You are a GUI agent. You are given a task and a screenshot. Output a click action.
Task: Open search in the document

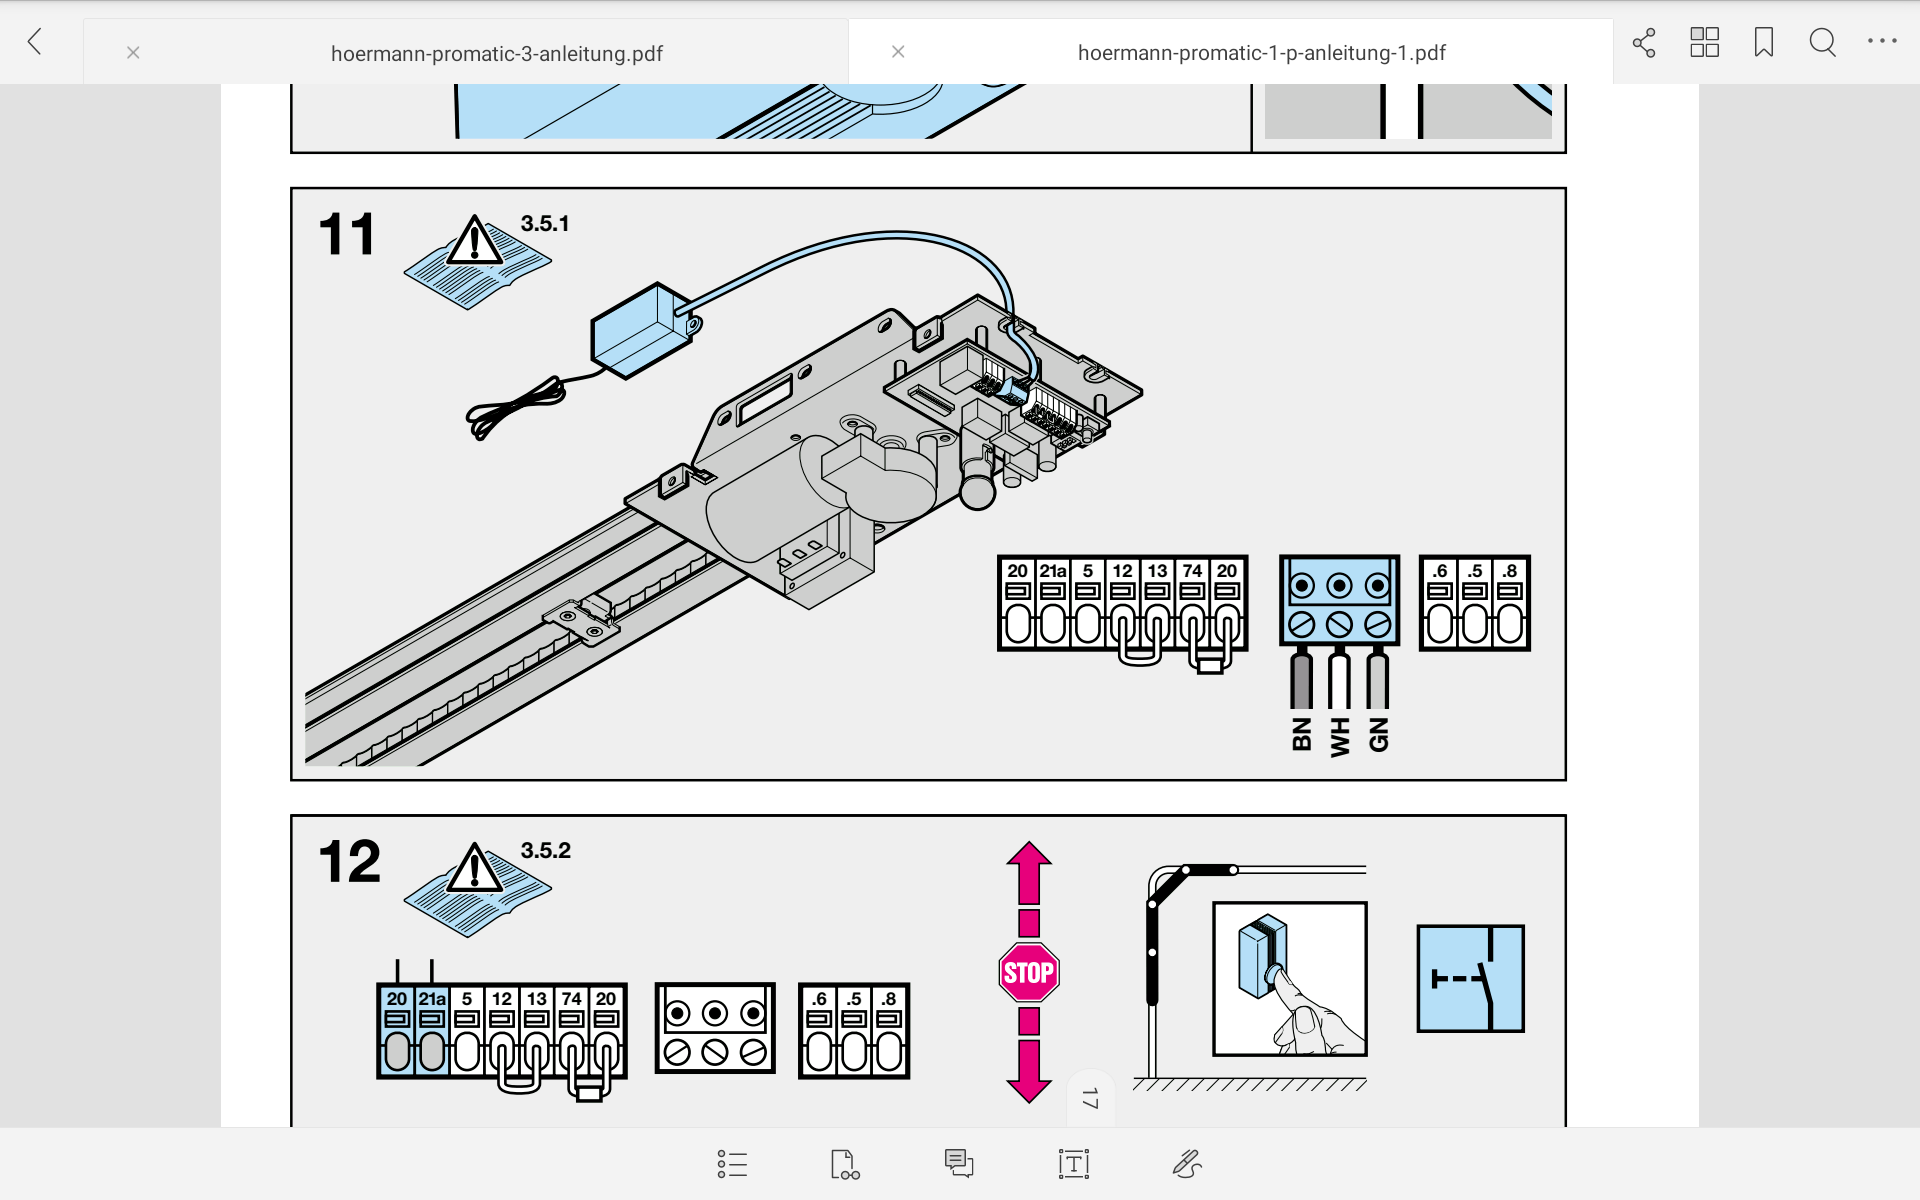click(x=1822, y=43)
